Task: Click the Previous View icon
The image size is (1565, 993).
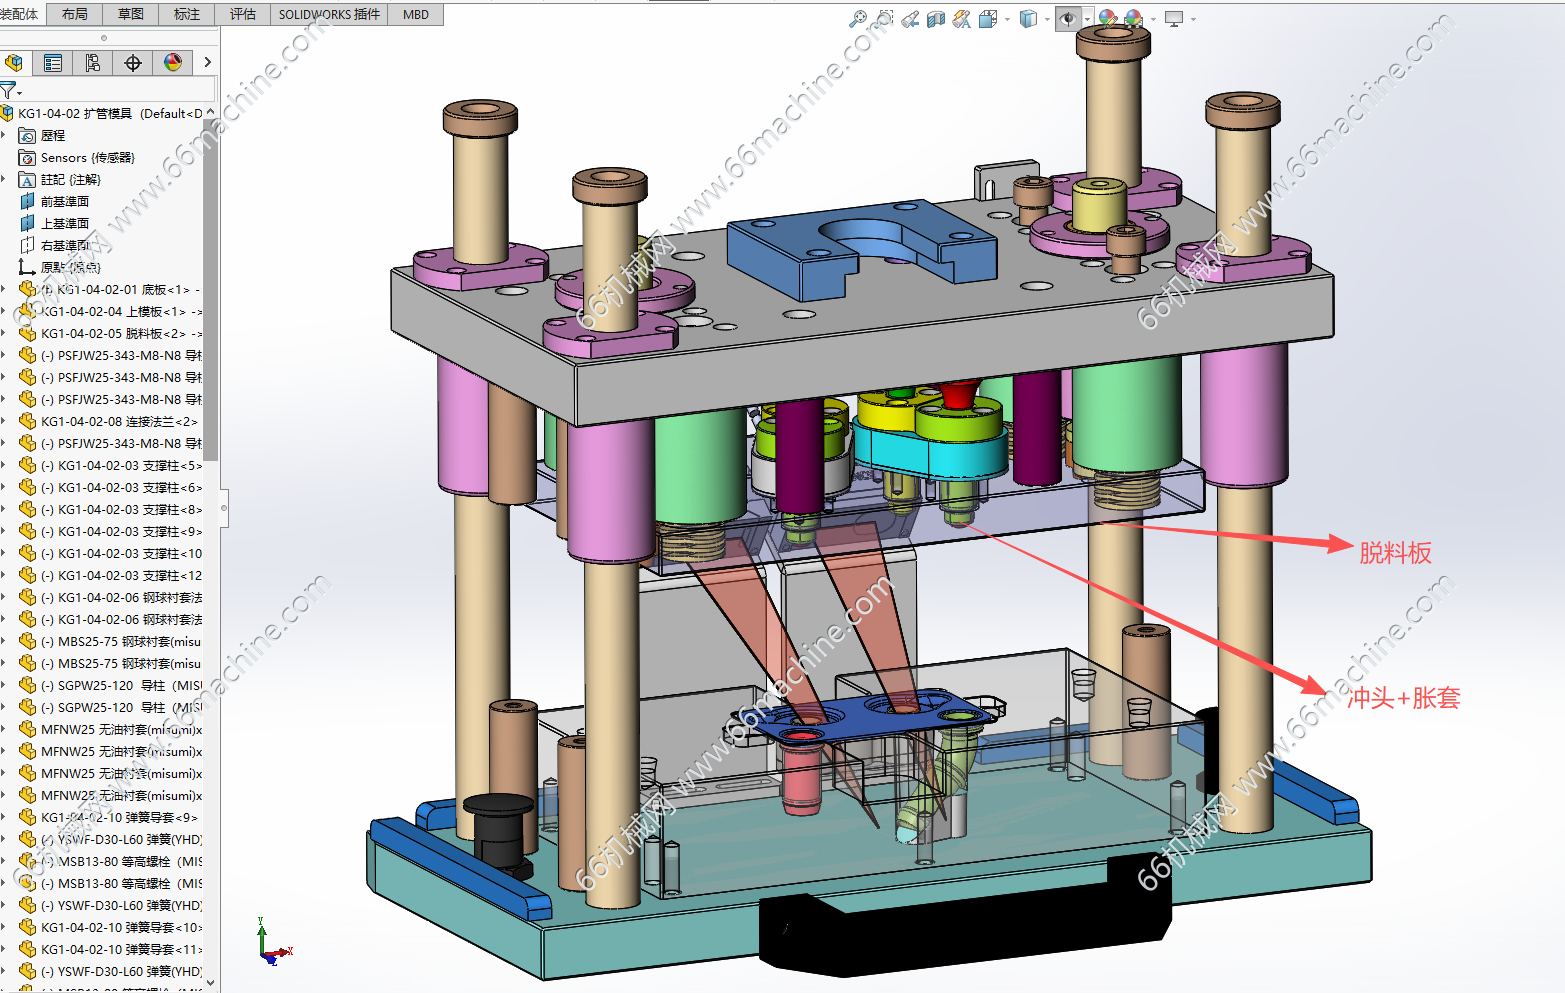Action: click(910, 18)
